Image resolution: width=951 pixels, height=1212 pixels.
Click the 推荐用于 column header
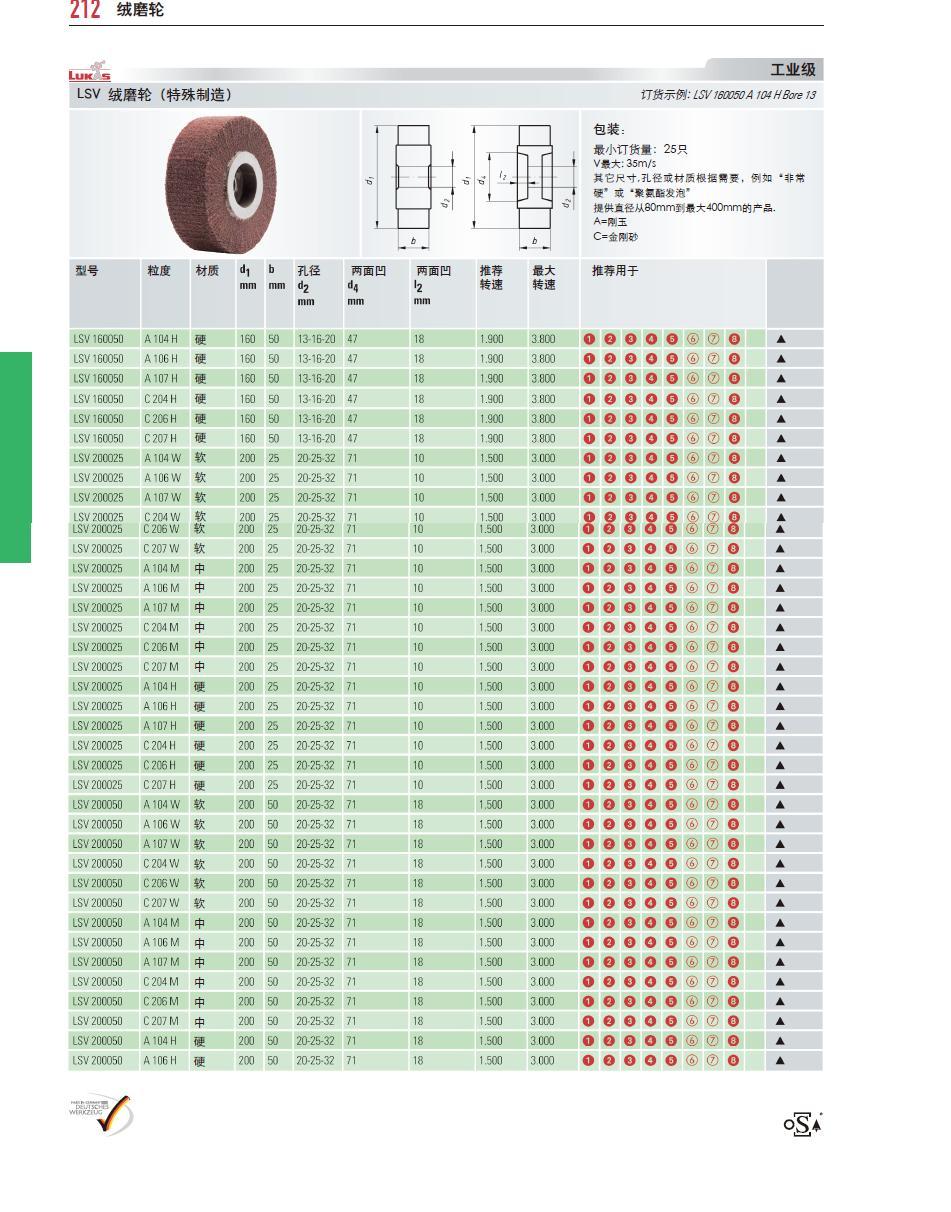point(614,271)
